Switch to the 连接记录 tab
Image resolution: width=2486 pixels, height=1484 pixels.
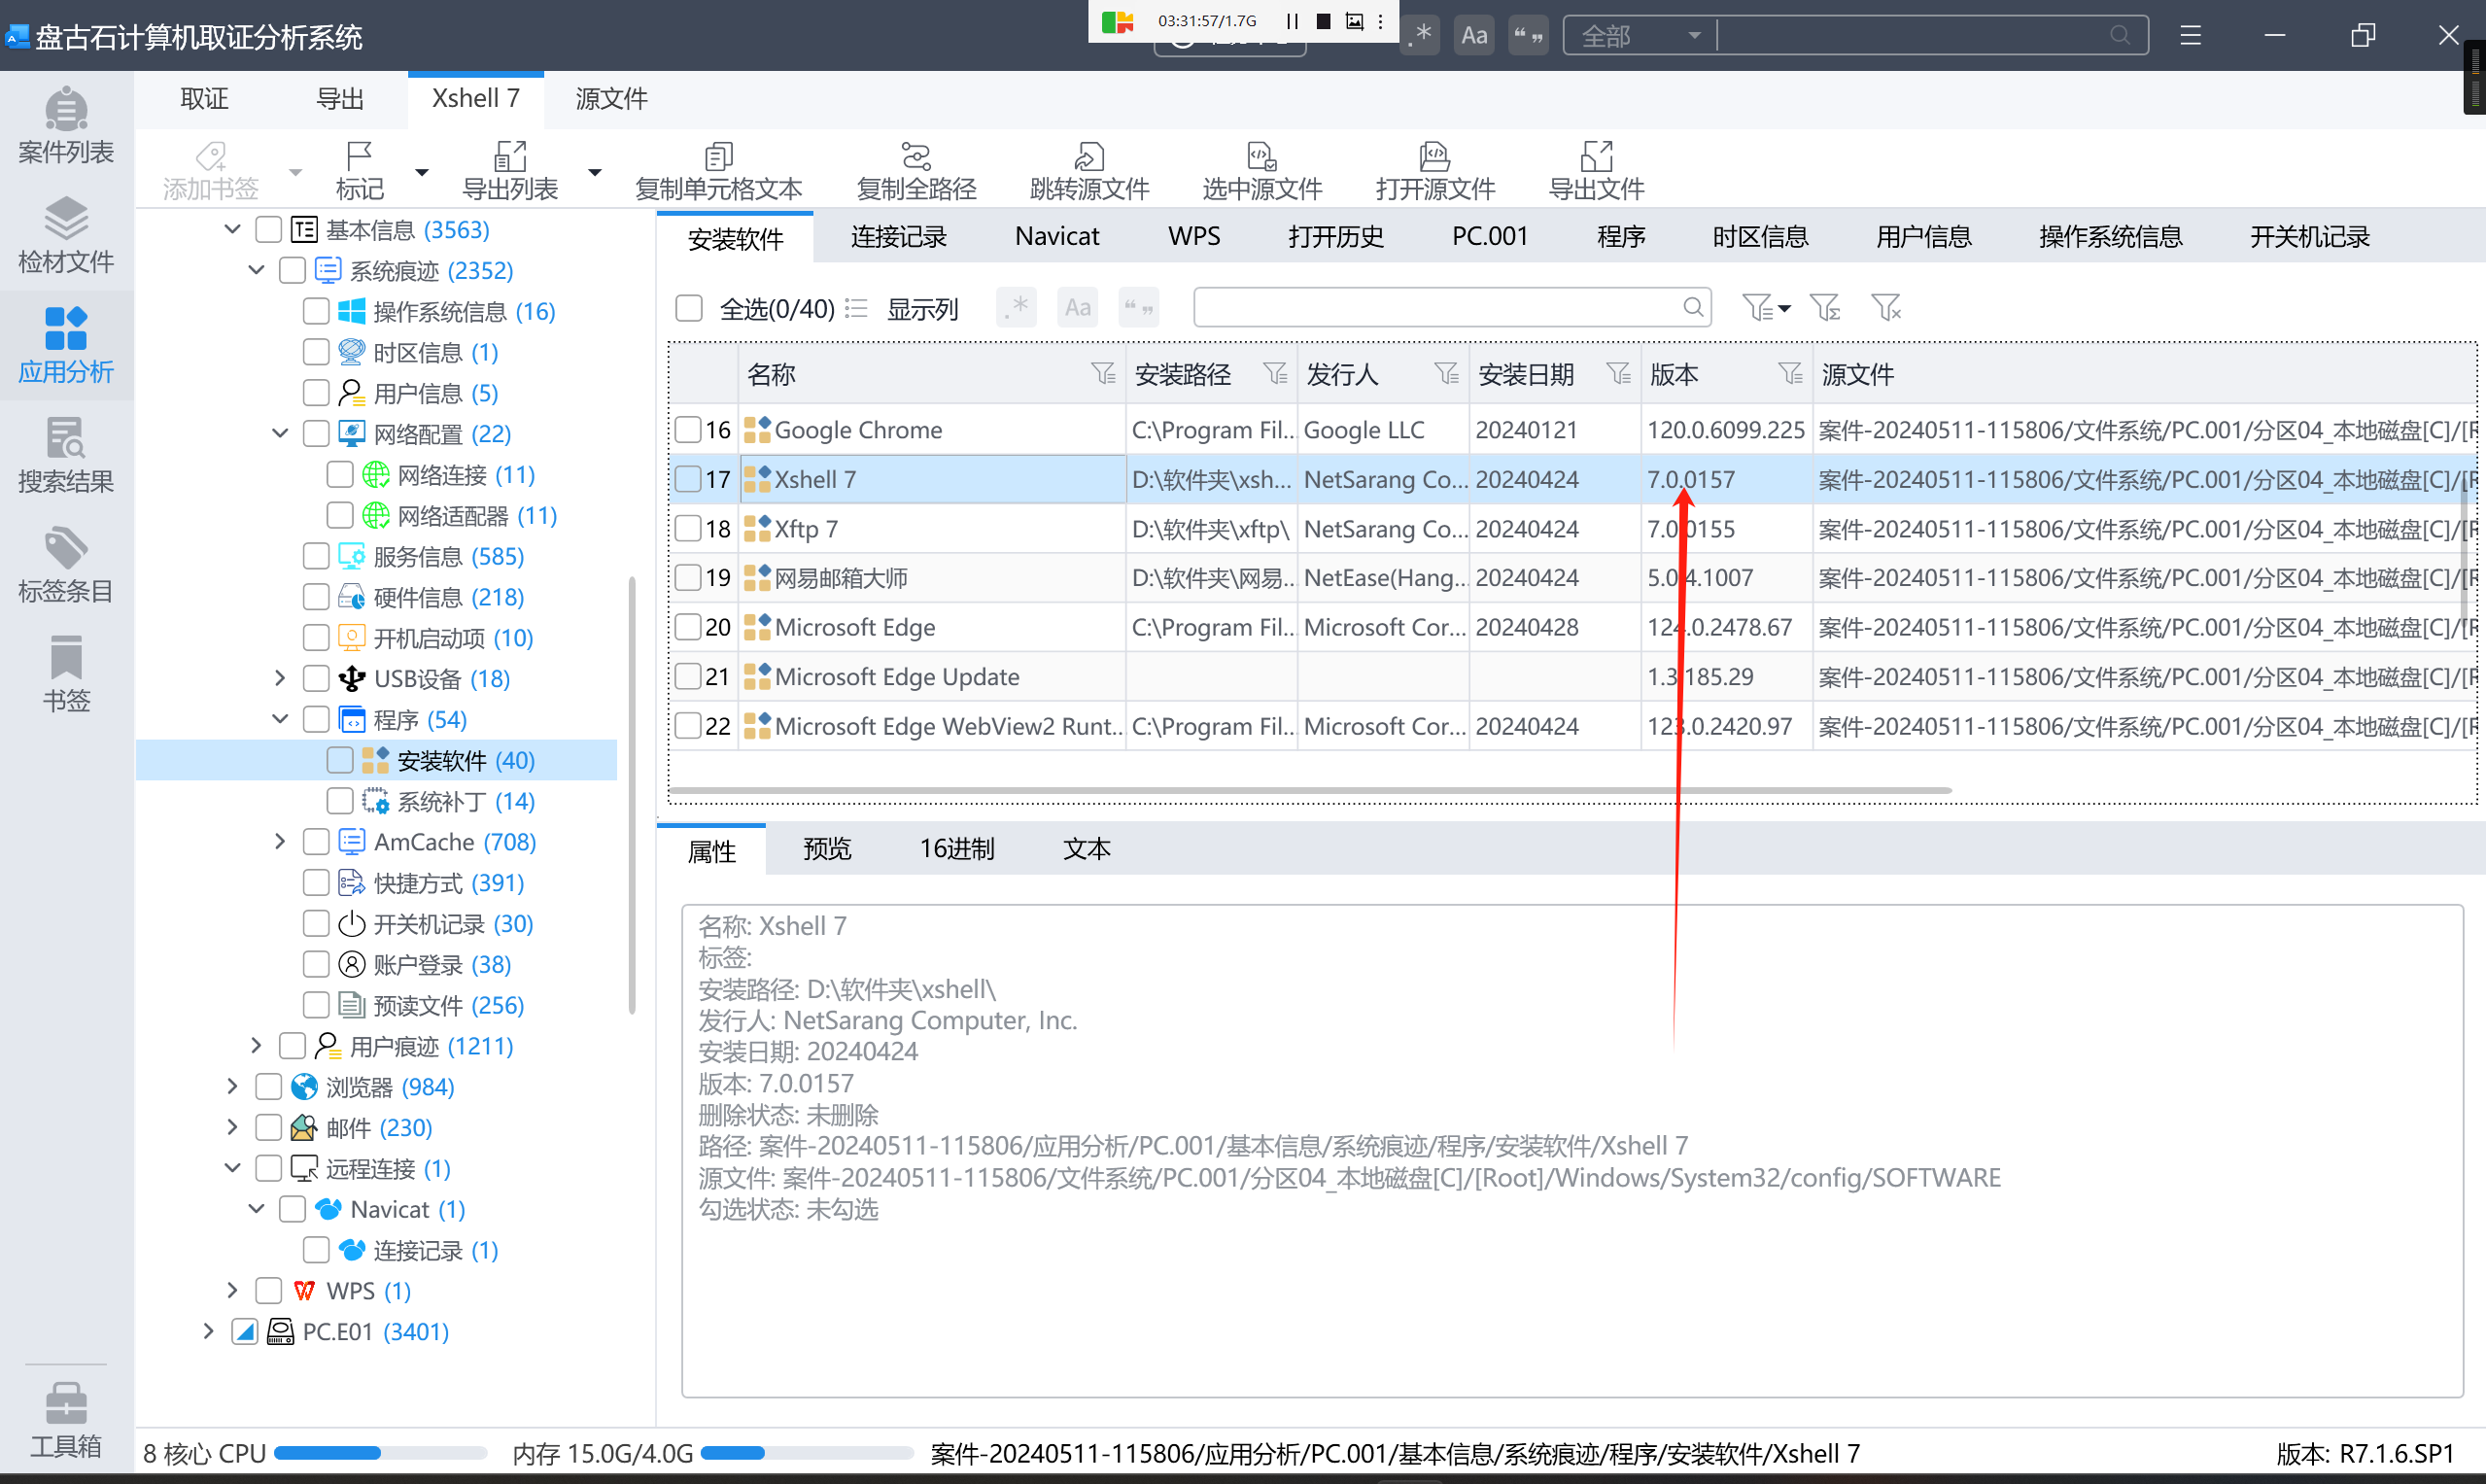click(898, 237)
